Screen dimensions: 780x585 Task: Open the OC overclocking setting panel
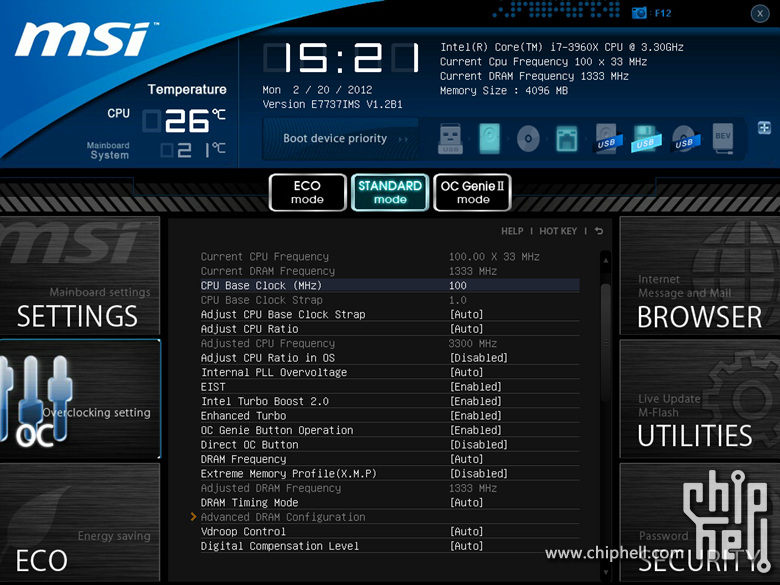coord(80,399)
